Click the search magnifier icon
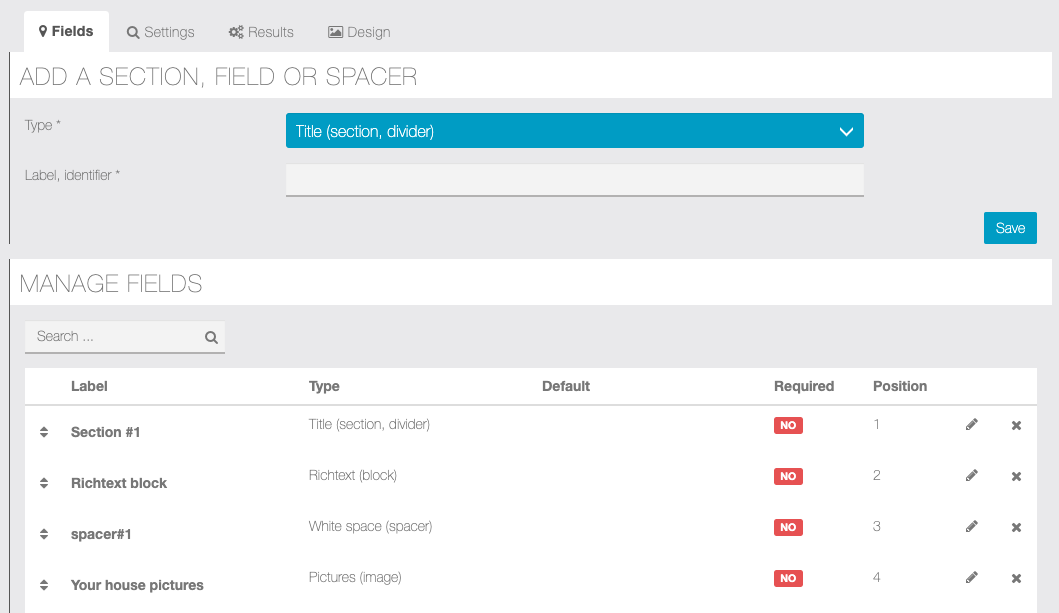 [x=211, y=337]
